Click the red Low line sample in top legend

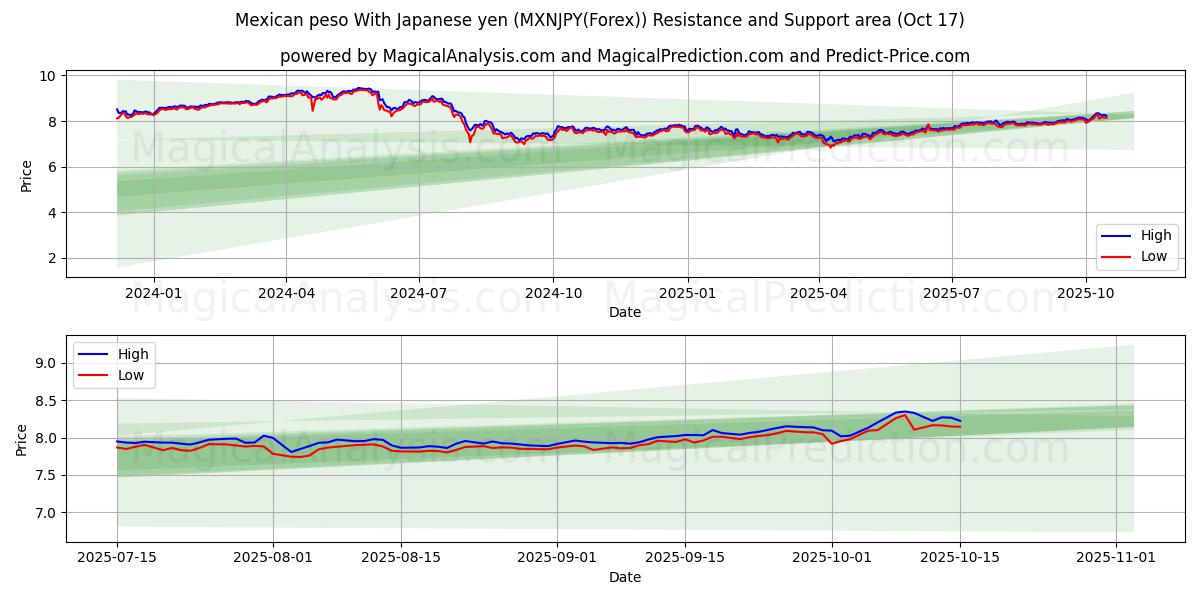point(1117,256)
